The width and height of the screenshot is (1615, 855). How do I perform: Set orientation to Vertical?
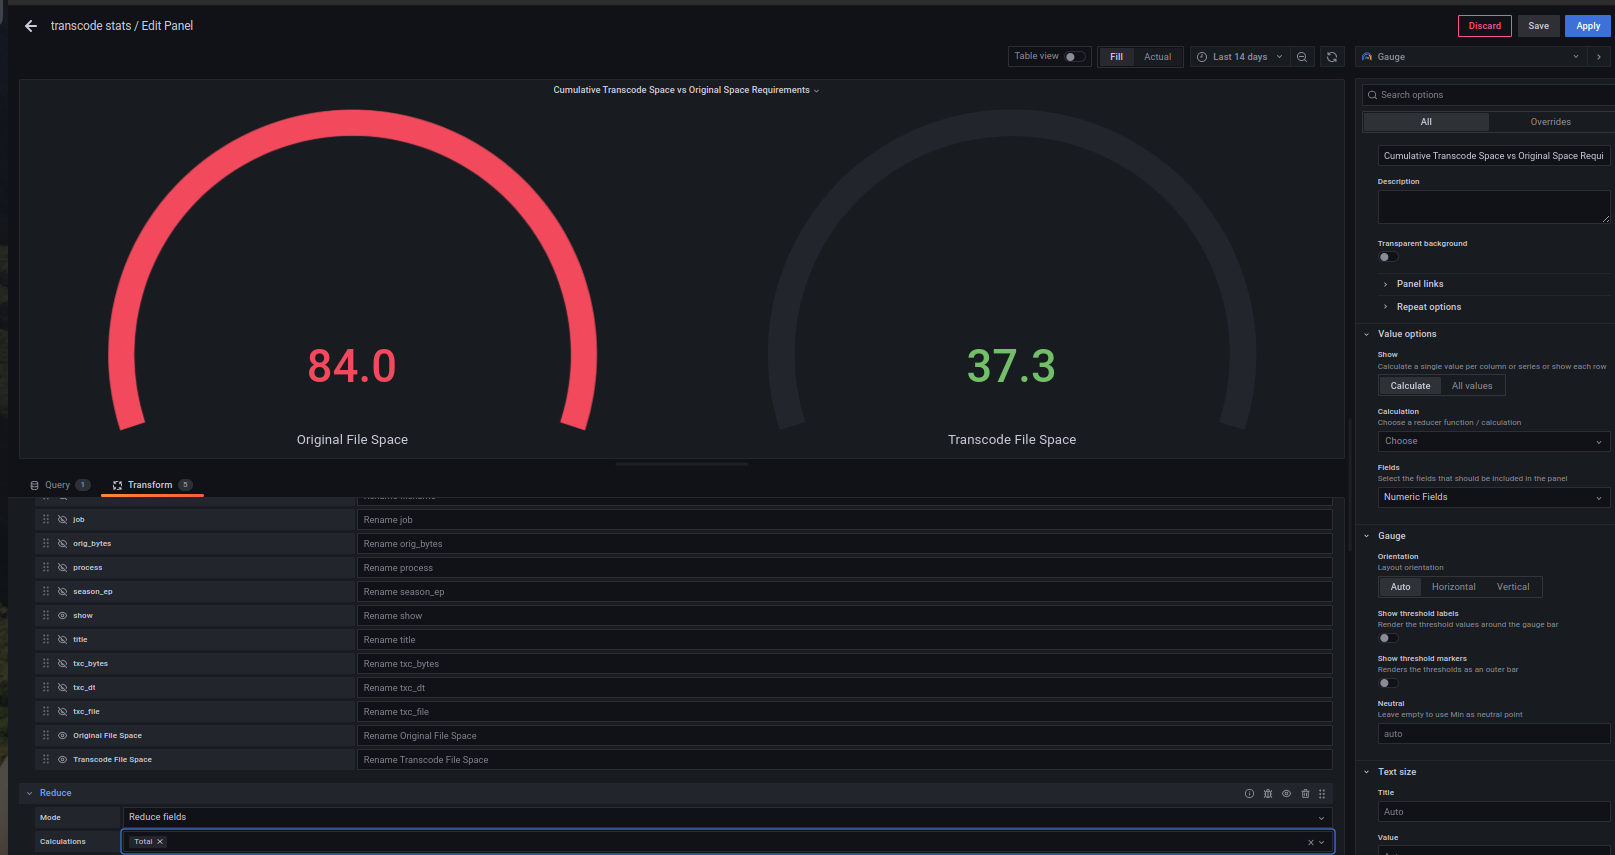(1513, 587)
